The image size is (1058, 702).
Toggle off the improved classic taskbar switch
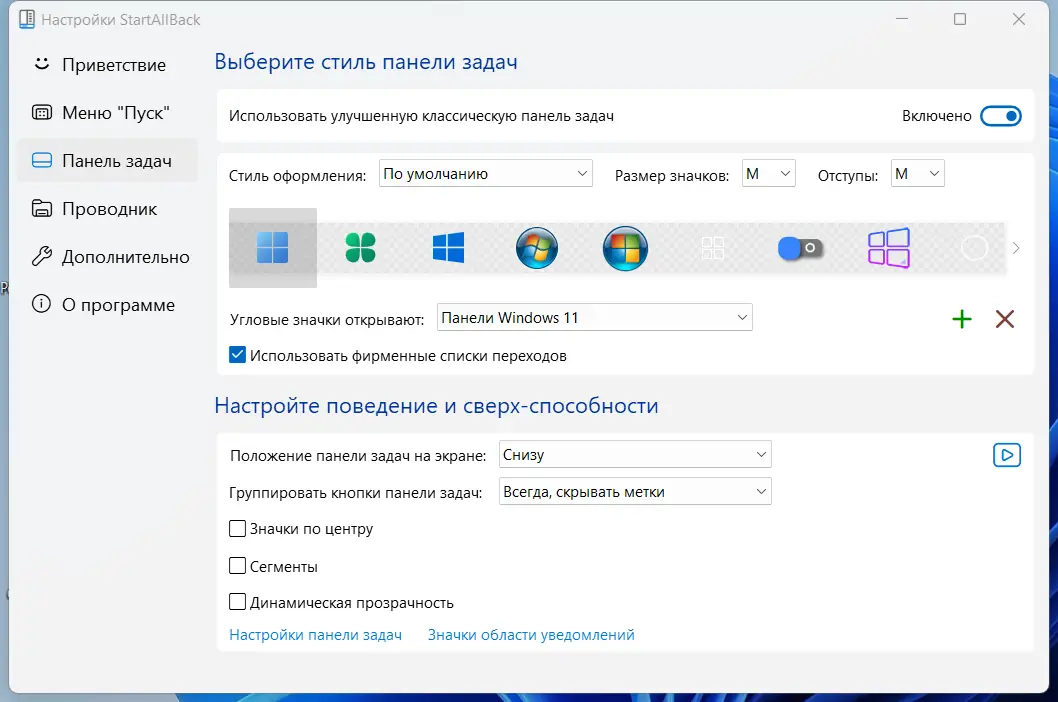pyautogui.click(x=1001, y=115)
